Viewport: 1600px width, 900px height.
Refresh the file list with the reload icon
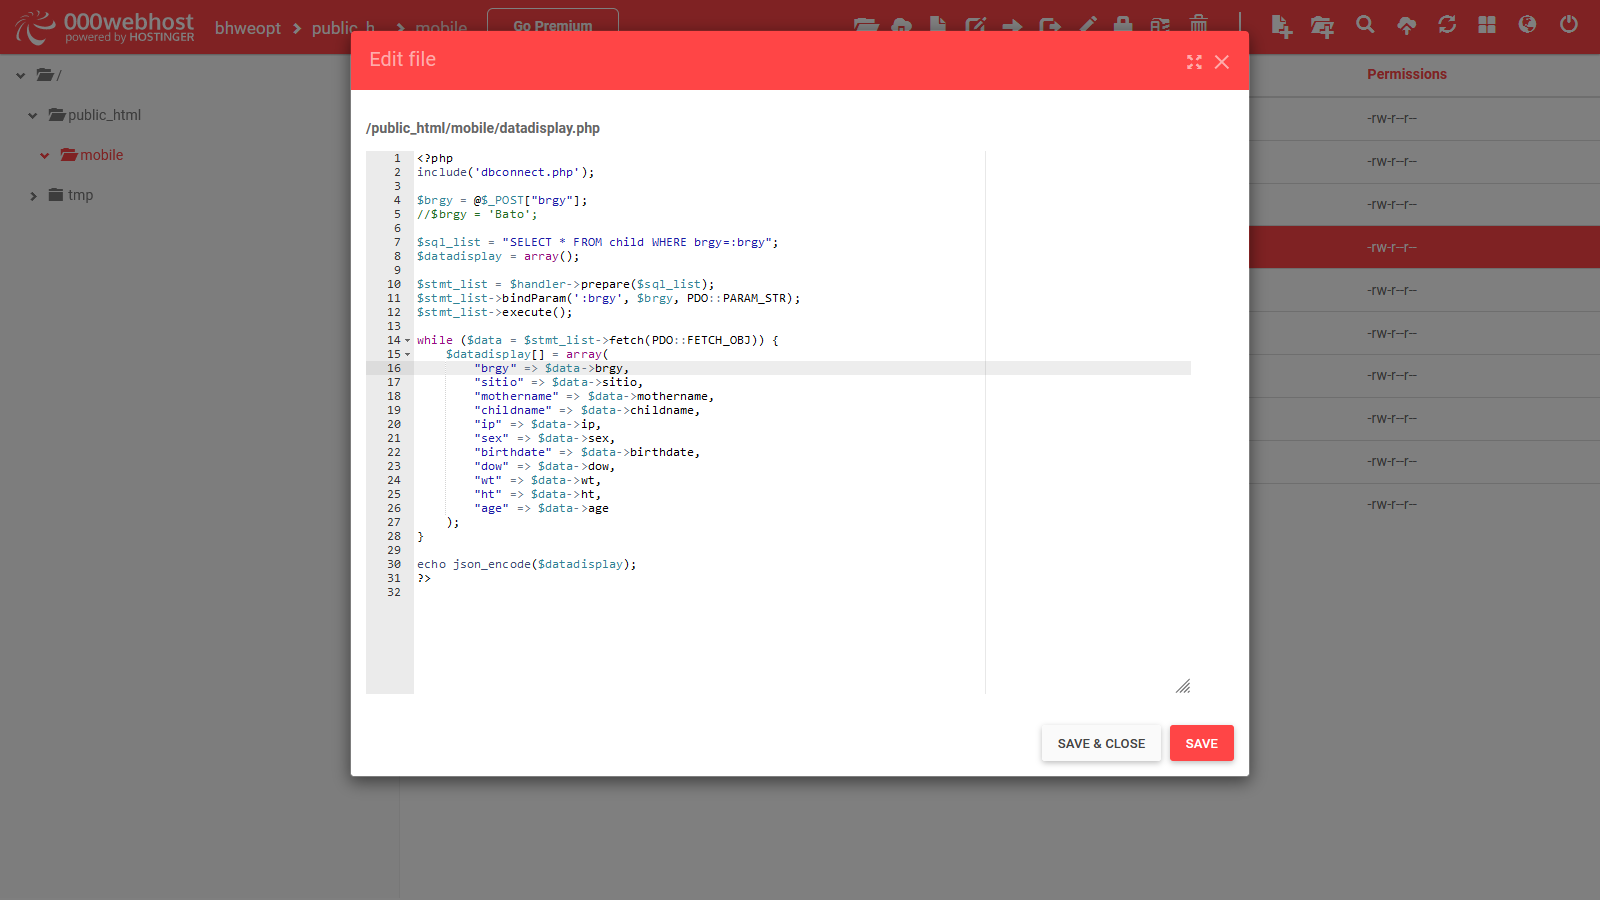click(1447, 25)
